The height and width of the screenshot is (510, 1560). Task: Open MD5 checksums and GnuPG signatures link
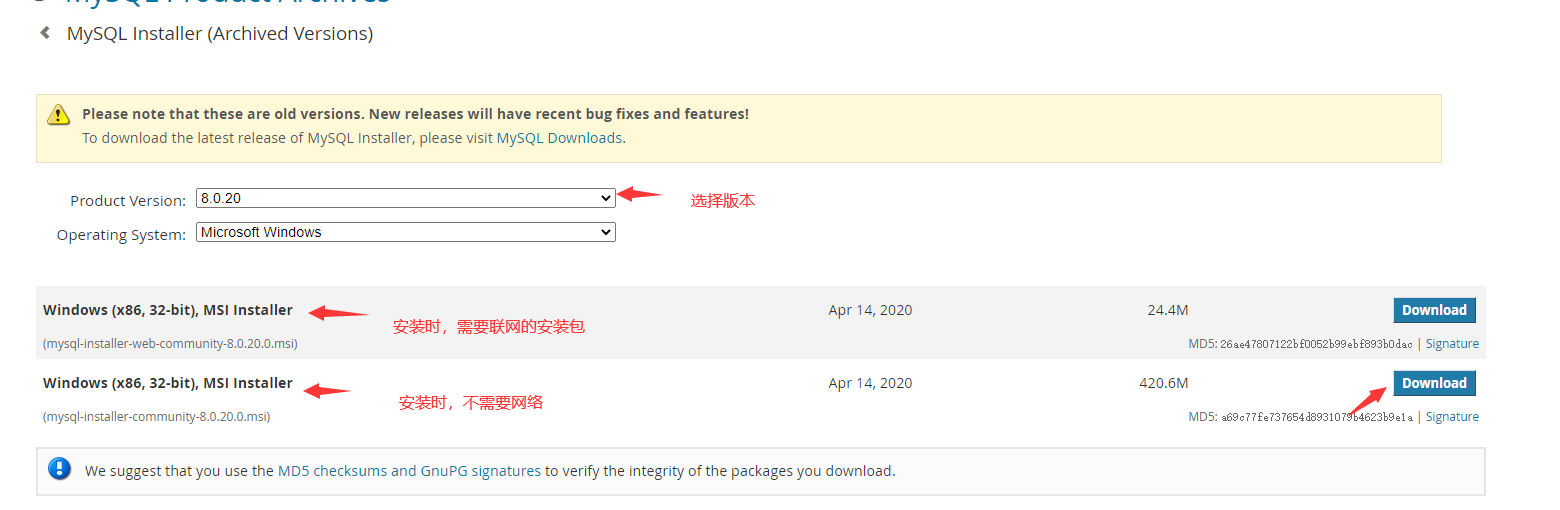409,470
